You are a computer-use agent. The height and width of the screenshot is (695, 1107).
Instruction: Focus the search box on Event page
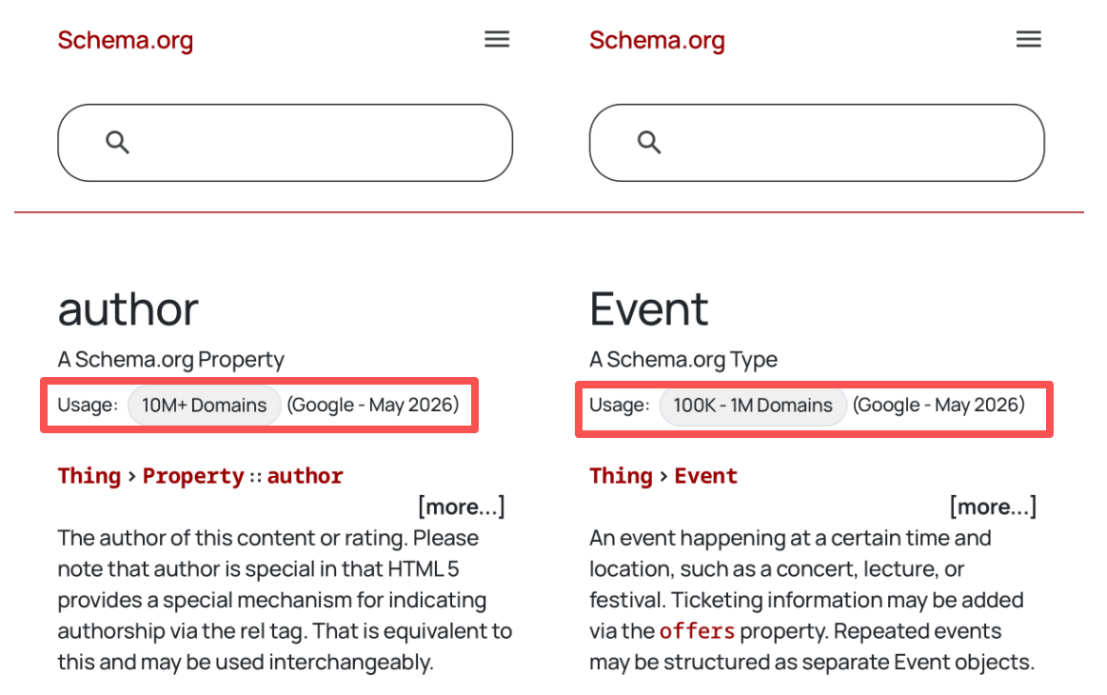[x=817, y=143]
